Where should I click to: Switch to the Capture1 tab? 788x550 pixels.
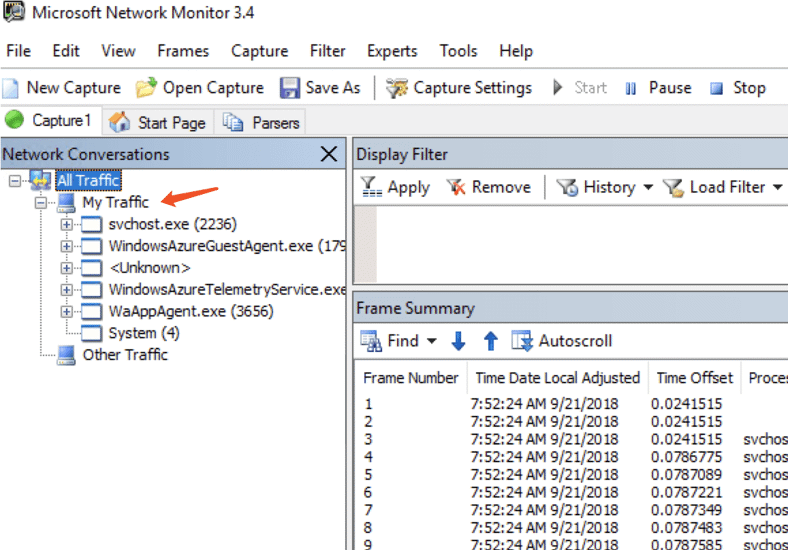click(49, 120)
